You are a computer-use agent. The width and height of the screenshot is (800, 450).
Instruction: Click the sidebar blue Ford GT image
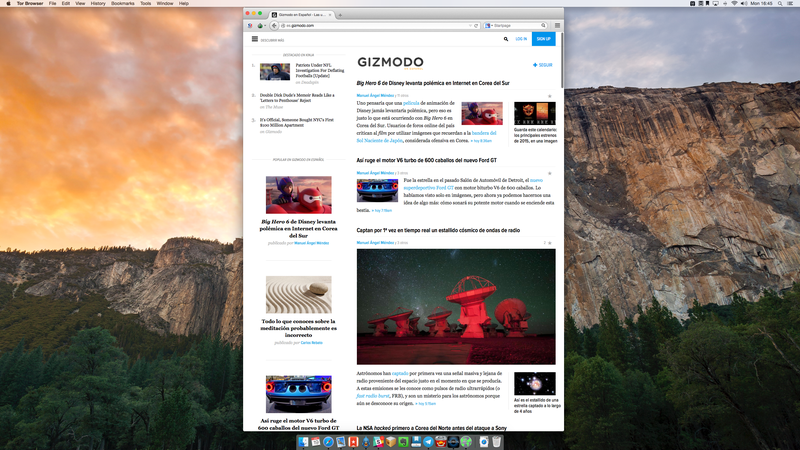pos(298,394)
